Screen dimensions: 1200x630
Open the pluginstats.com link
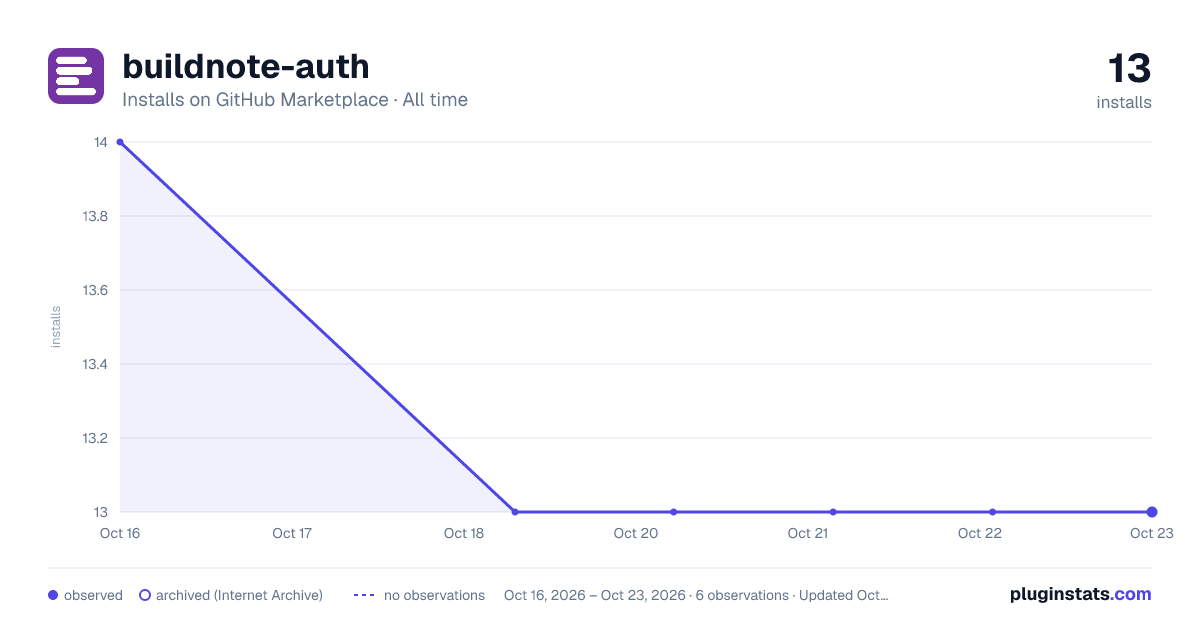tap(1081, 594)
